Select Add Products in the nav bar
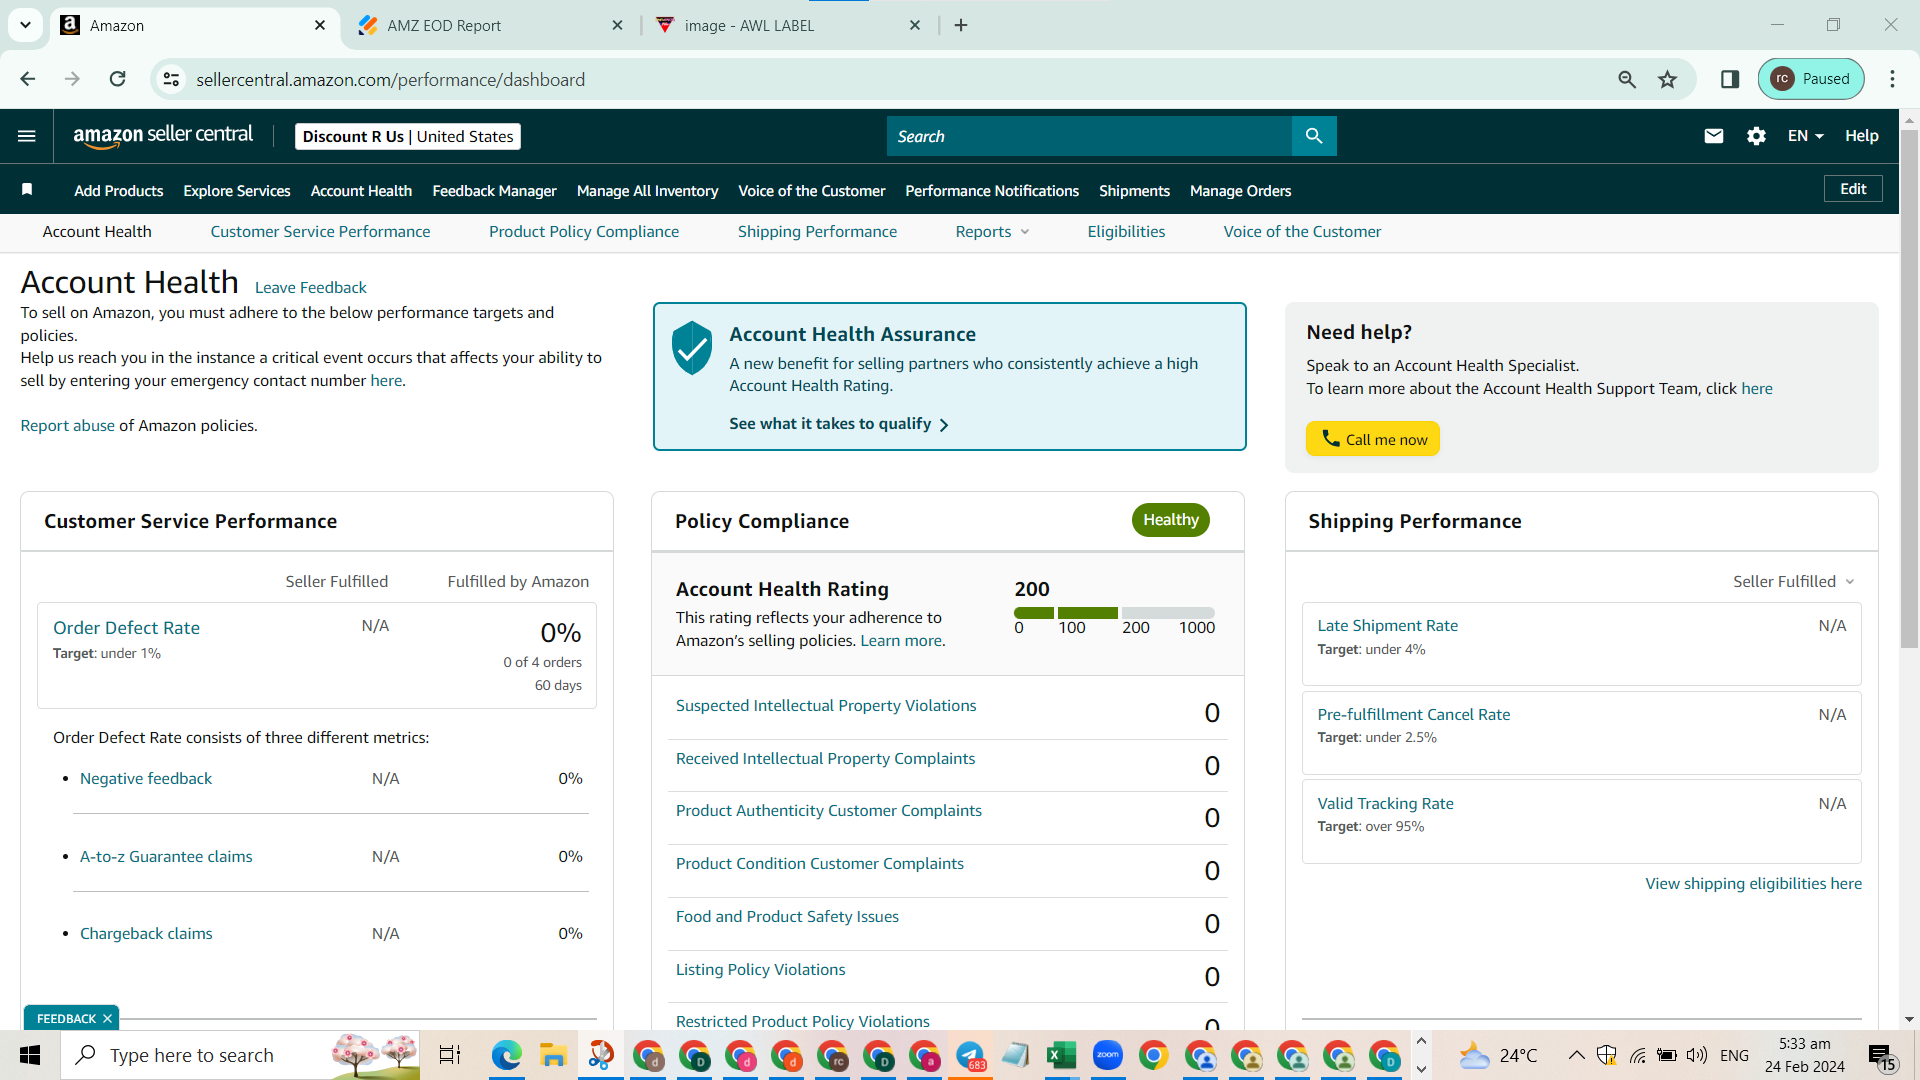This screenshot has height=1080, width=1920. [x=119, y=191]
